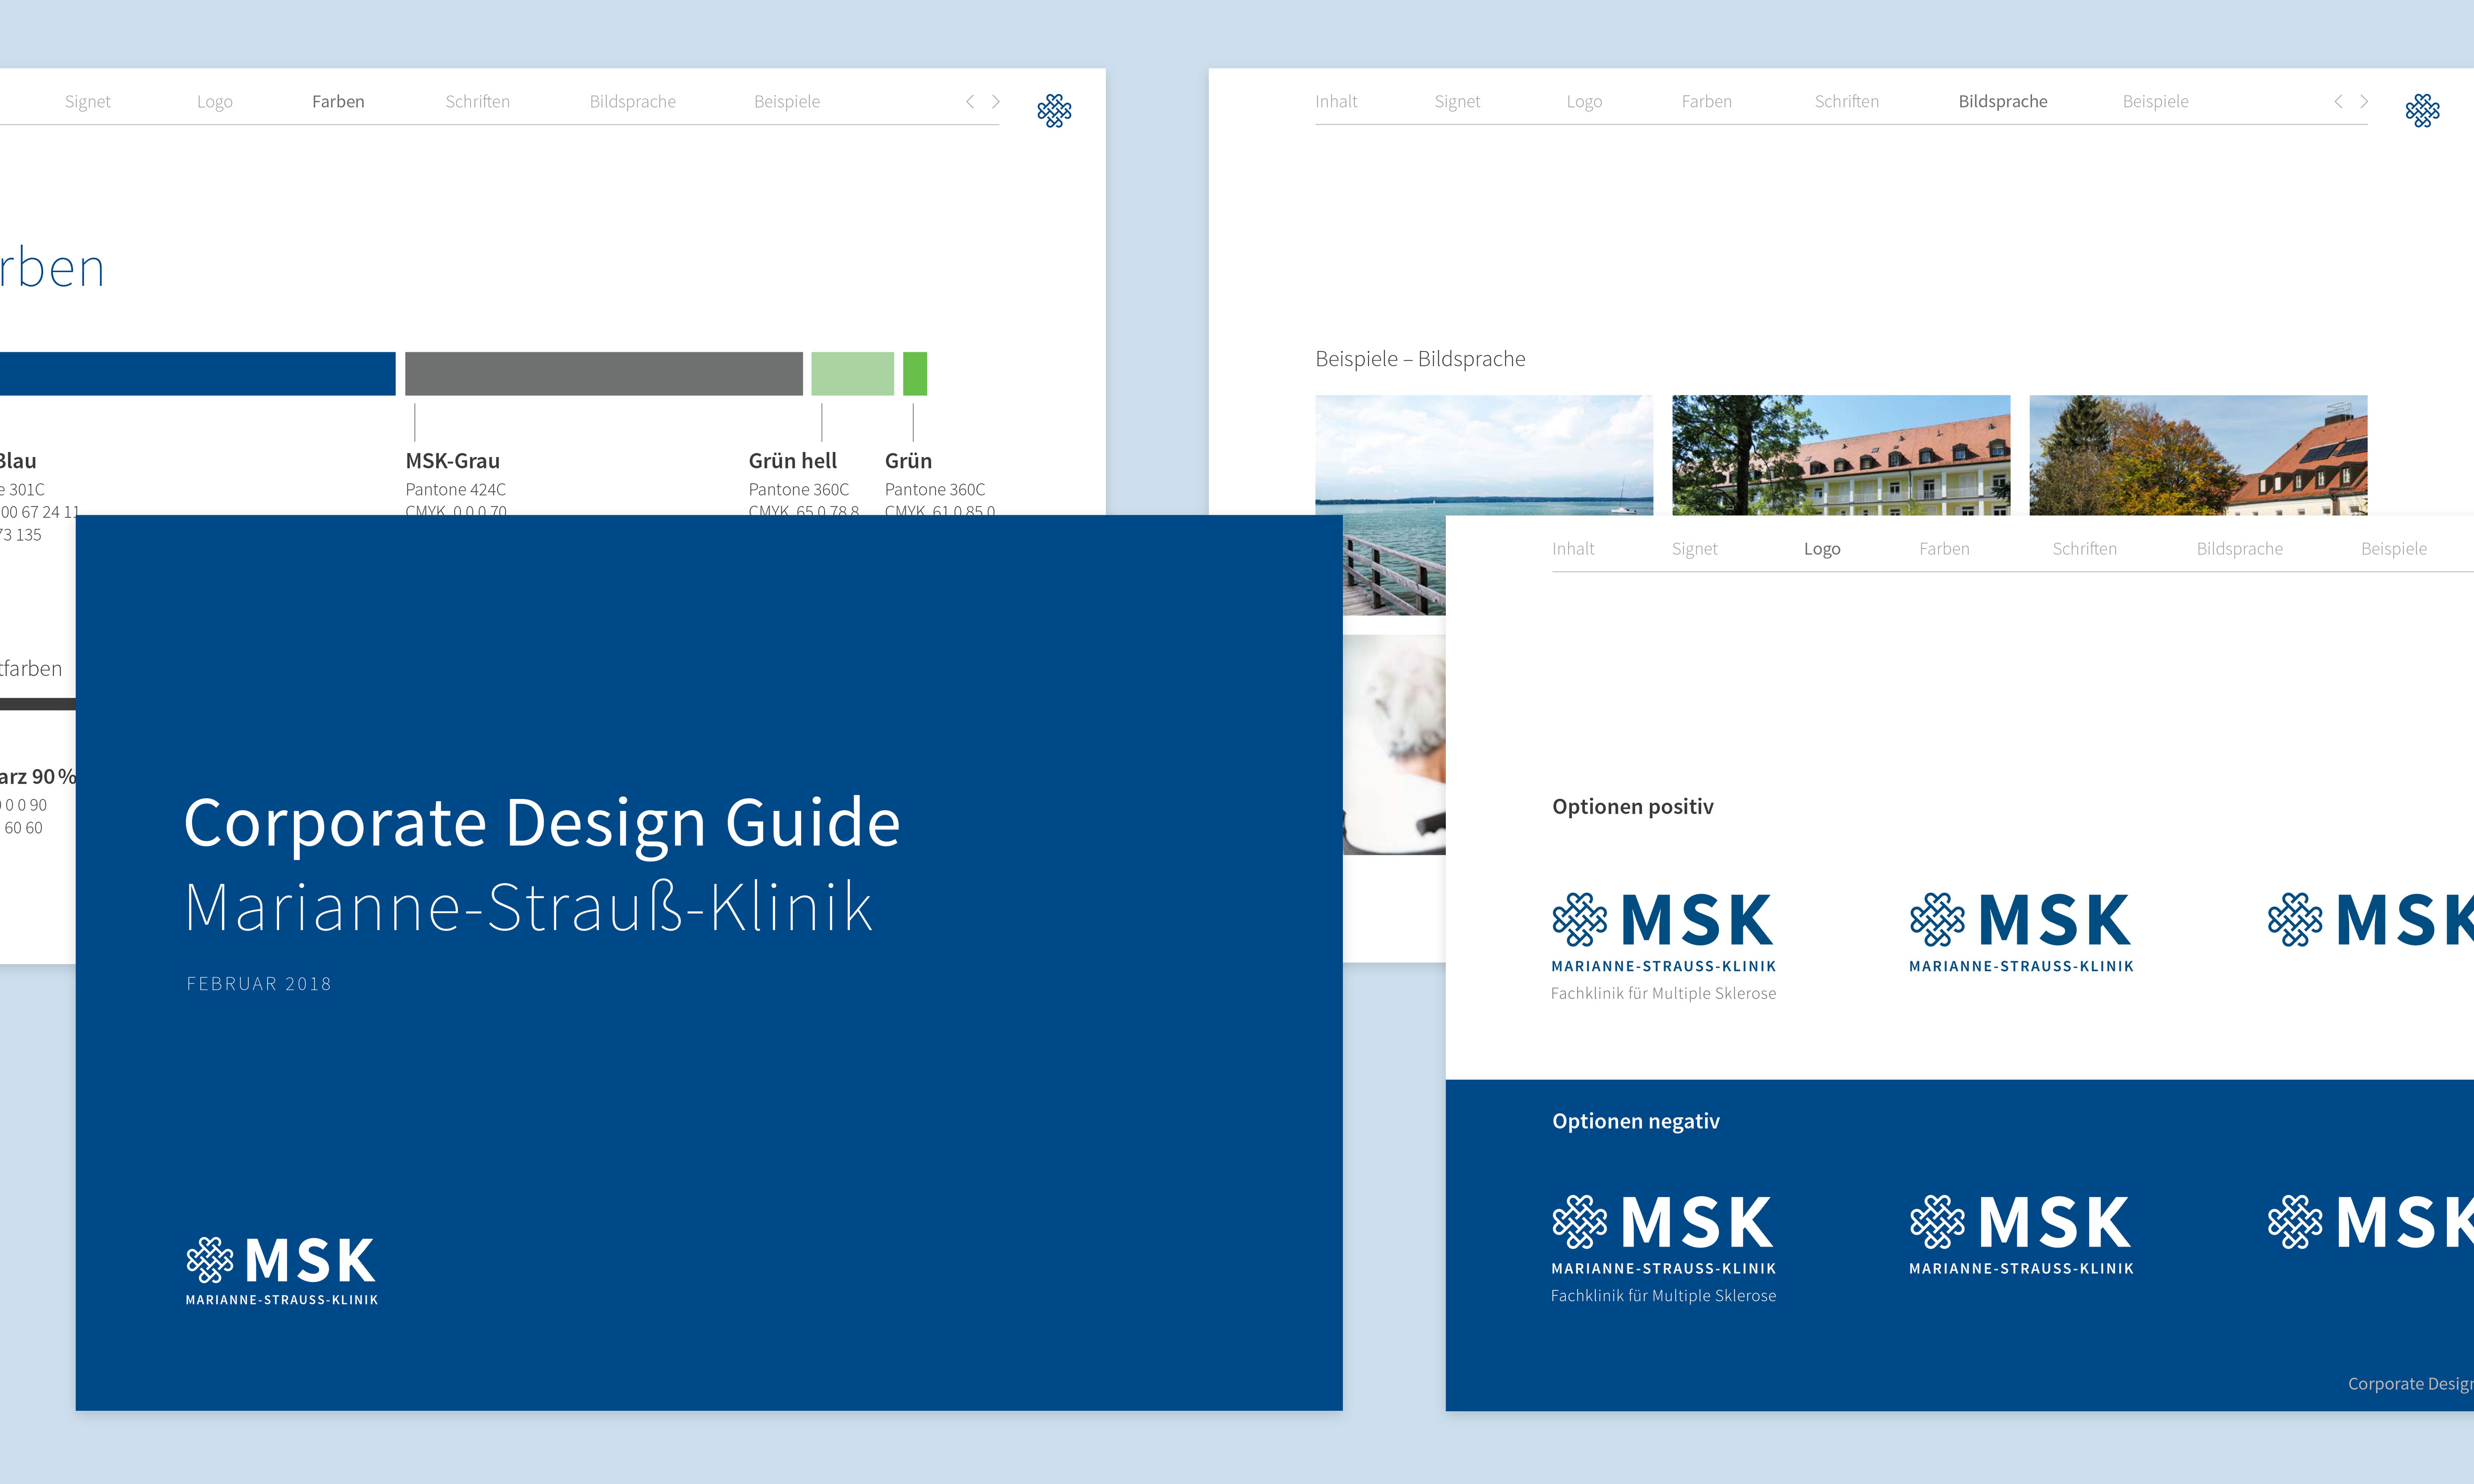
Task: Click the Corporate Design Guide title
Action: 542,822
